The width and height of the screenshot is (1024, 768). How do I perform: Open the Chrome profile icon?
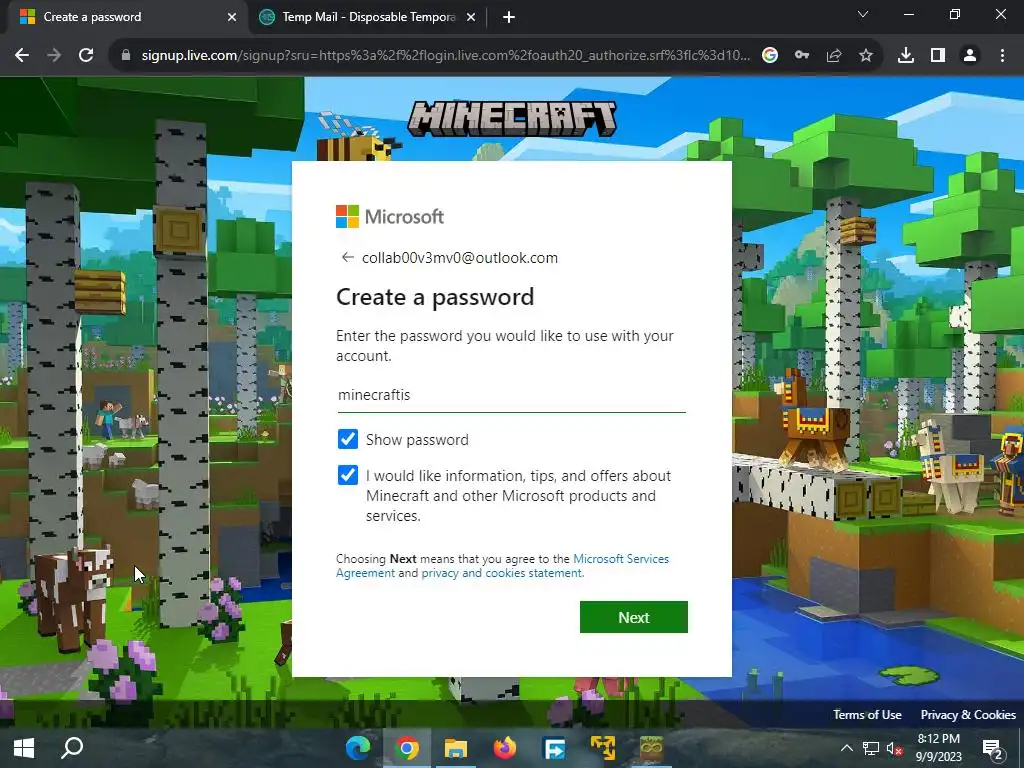[970, 56]
